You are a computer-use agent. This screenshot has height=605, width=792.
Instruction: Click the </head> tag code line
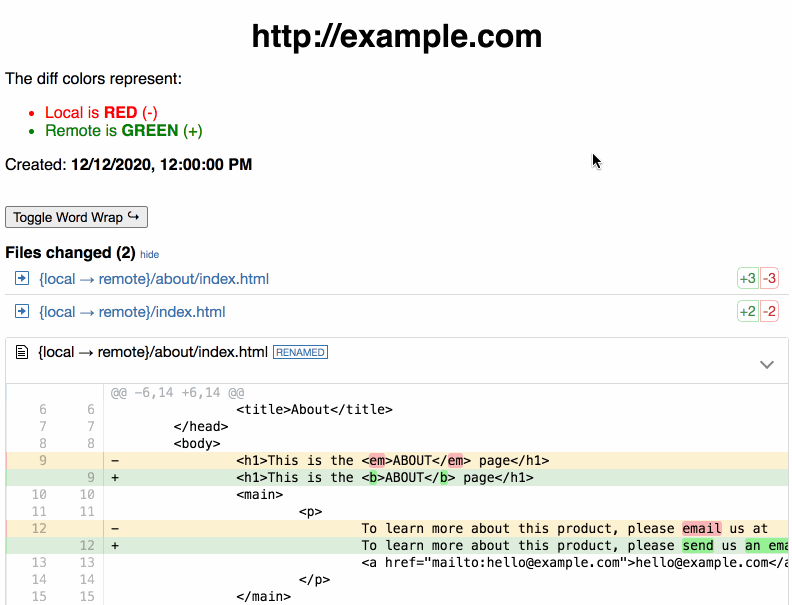201,427
